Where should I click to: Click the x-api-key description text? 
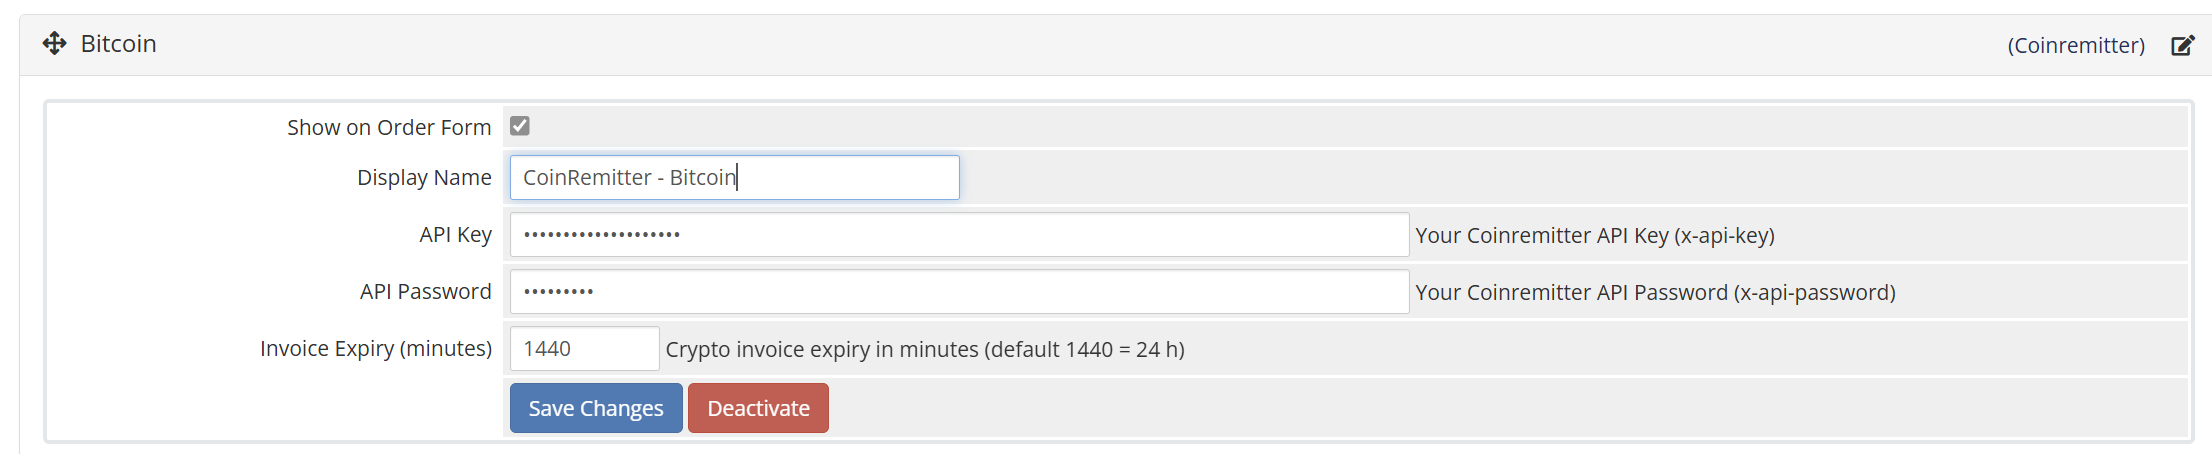point(1594,236)
